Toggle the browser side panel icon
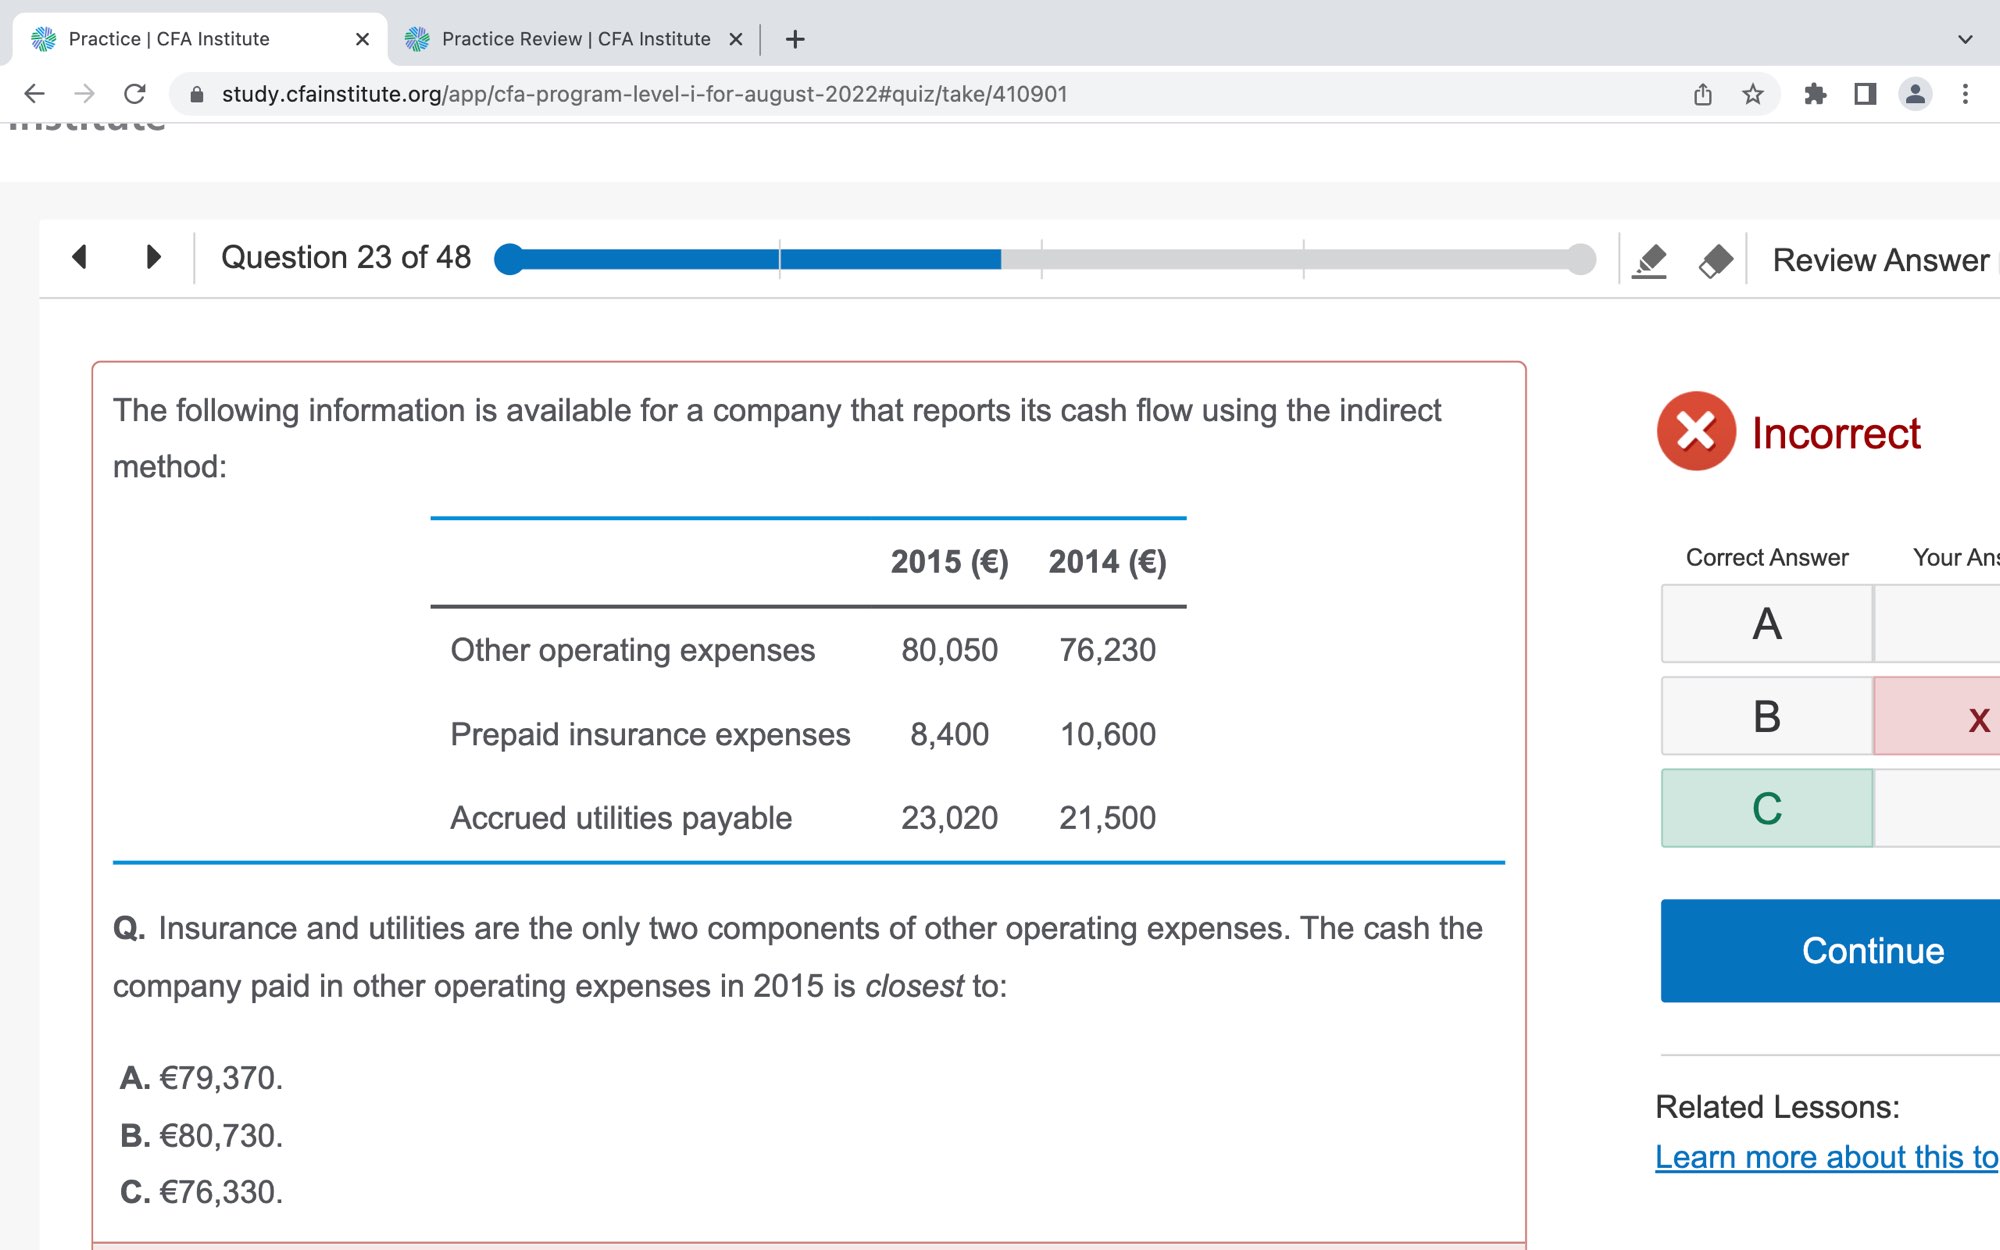This screenshot has width=2000, height=1250. (1865, 94)
